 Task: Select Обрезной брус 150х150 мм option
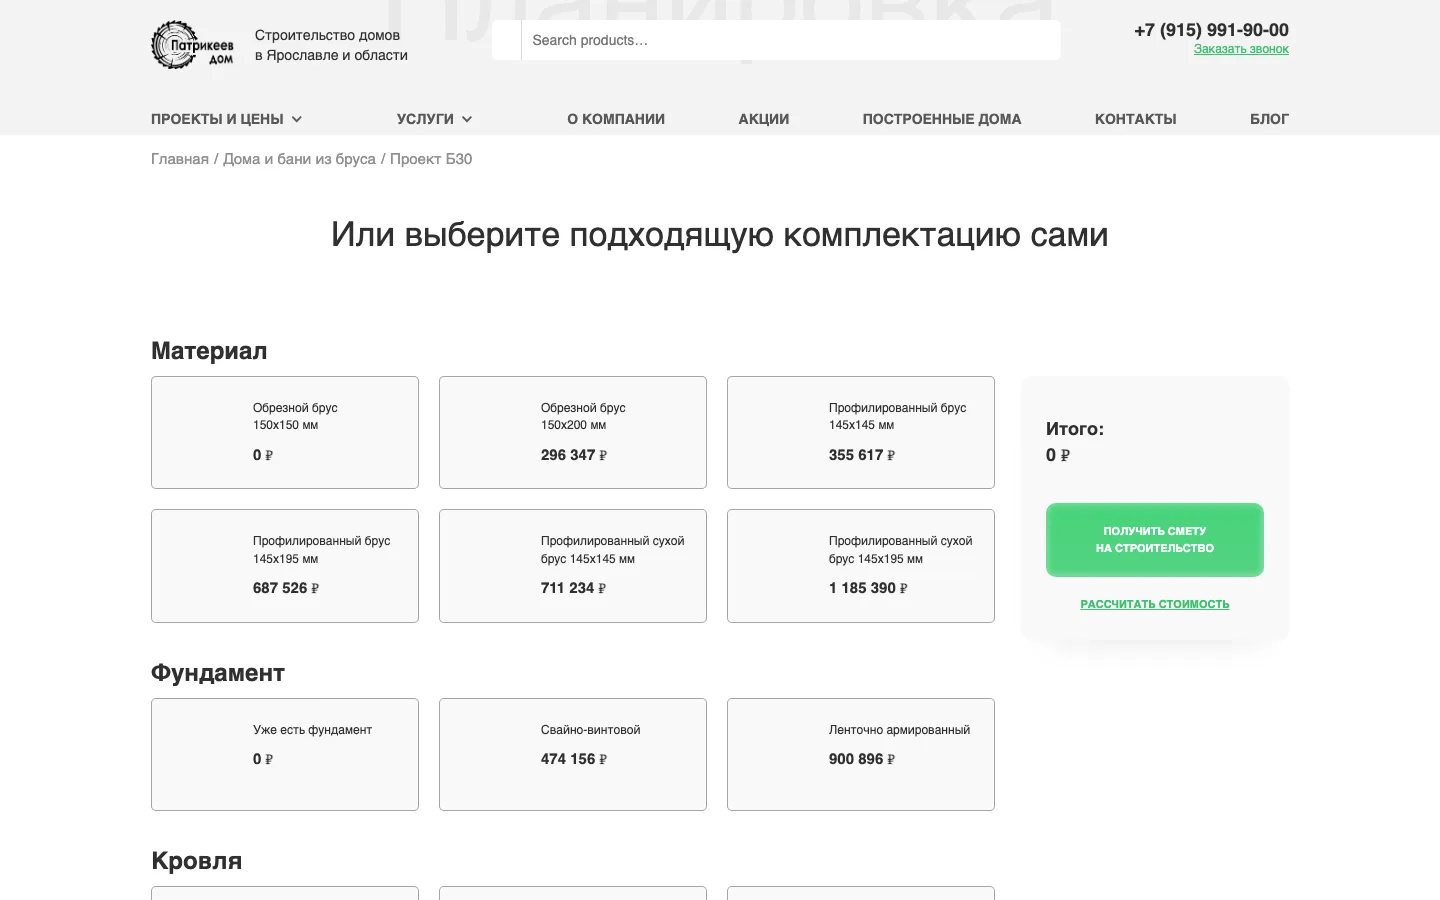click(x=285, y=432)
